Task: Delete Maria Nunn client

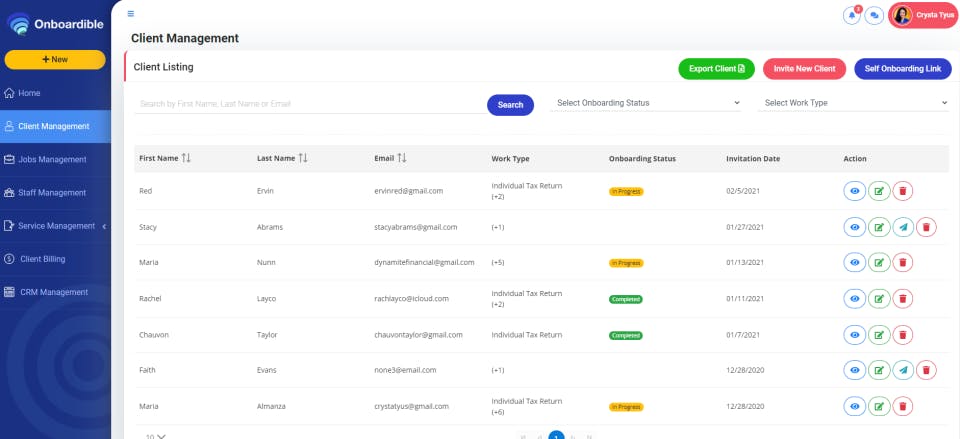Action: pos(902,263)
